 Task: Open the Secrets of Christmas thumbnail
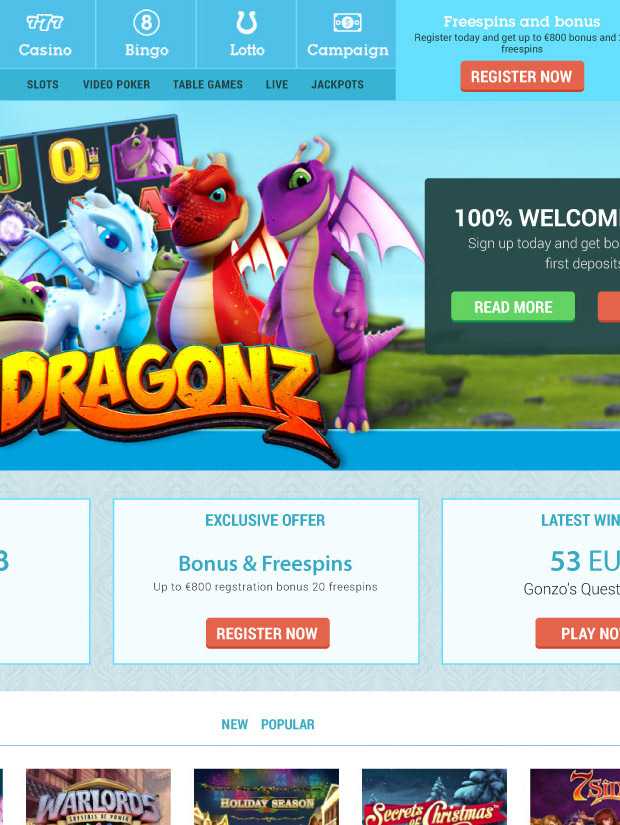[x=434, y=797]
